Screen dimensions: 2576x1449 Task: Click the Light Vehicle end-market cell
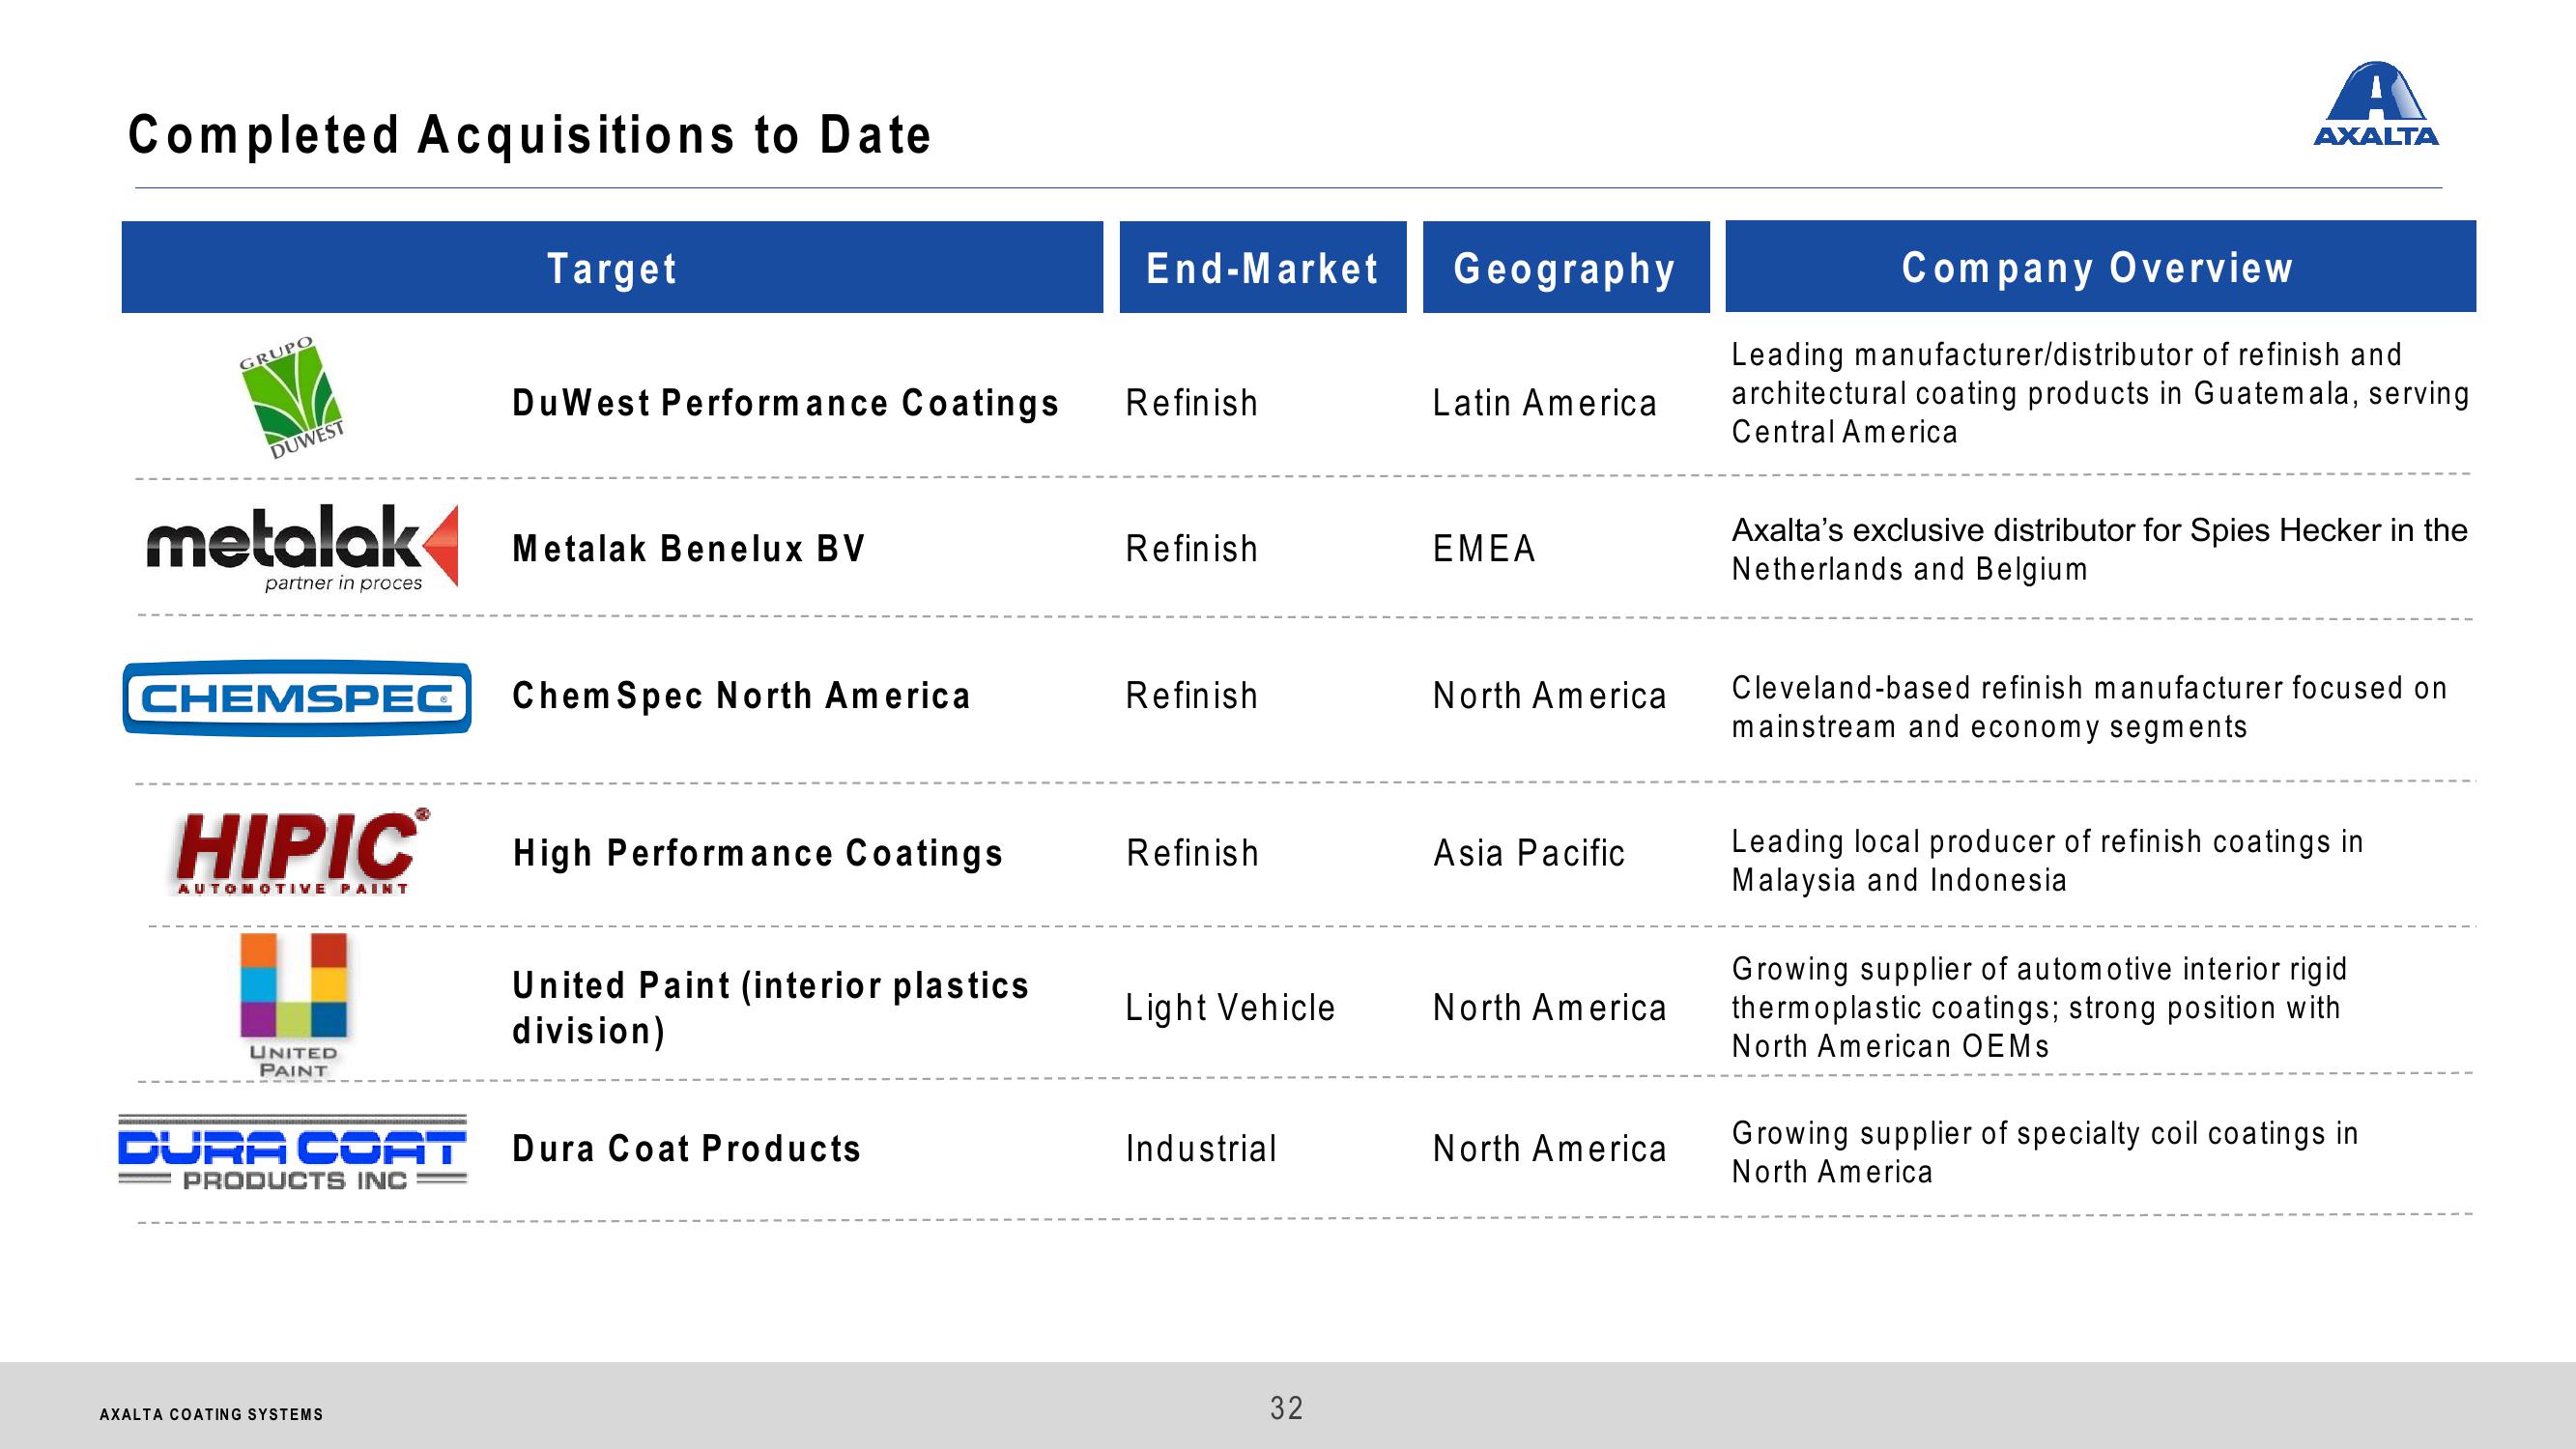click(1230, 1008)
